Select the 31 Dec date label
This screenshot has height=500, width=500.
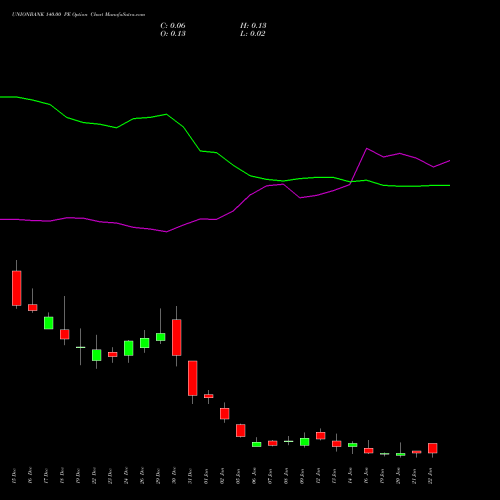tap(190, 476)
